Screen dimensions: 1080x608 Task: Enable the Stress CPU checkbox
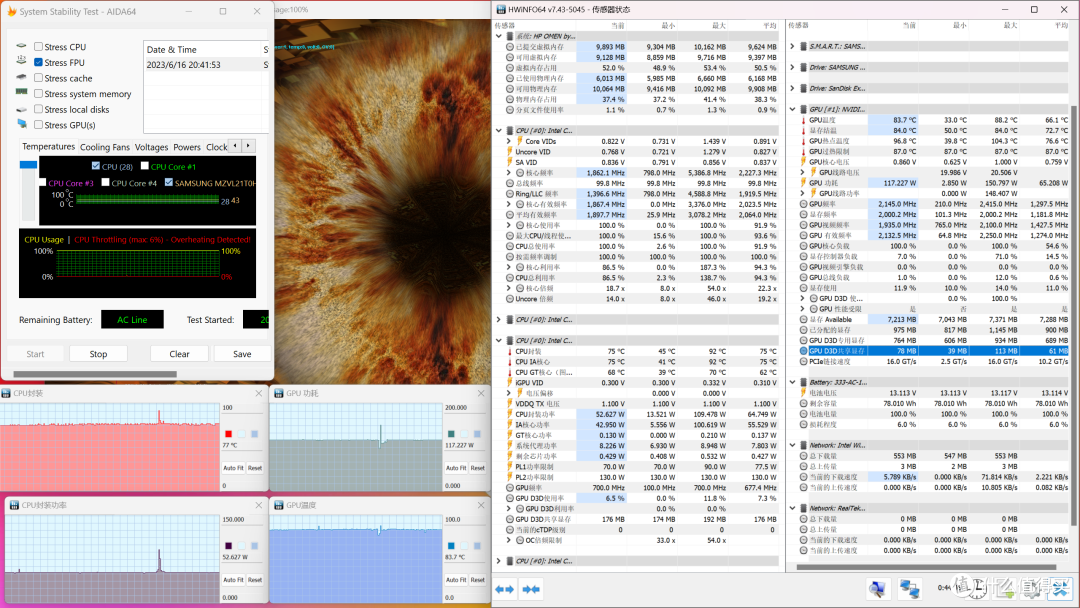(39, 47)
